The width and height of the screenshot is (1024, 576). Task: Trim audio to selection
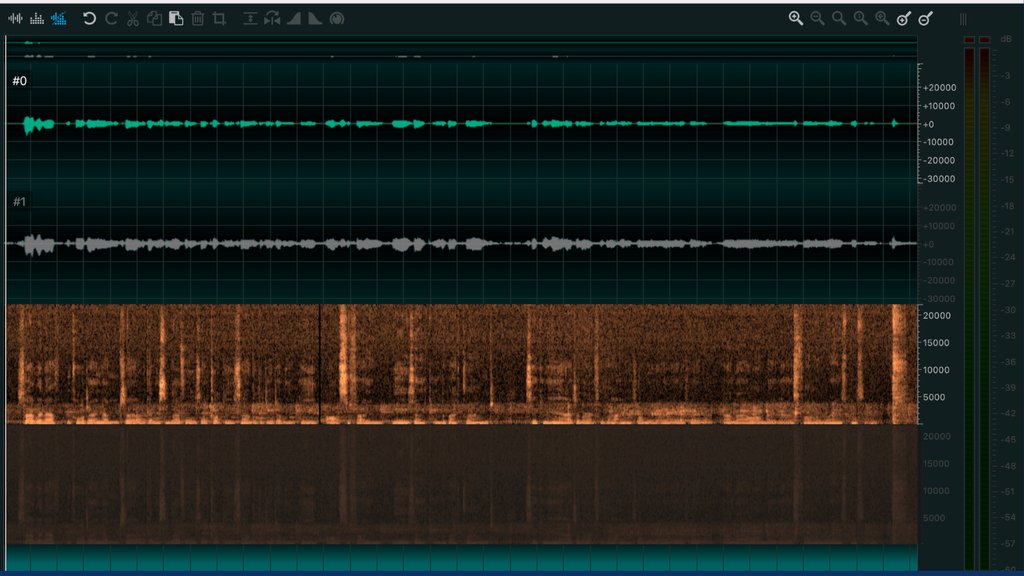click(221, 17)
